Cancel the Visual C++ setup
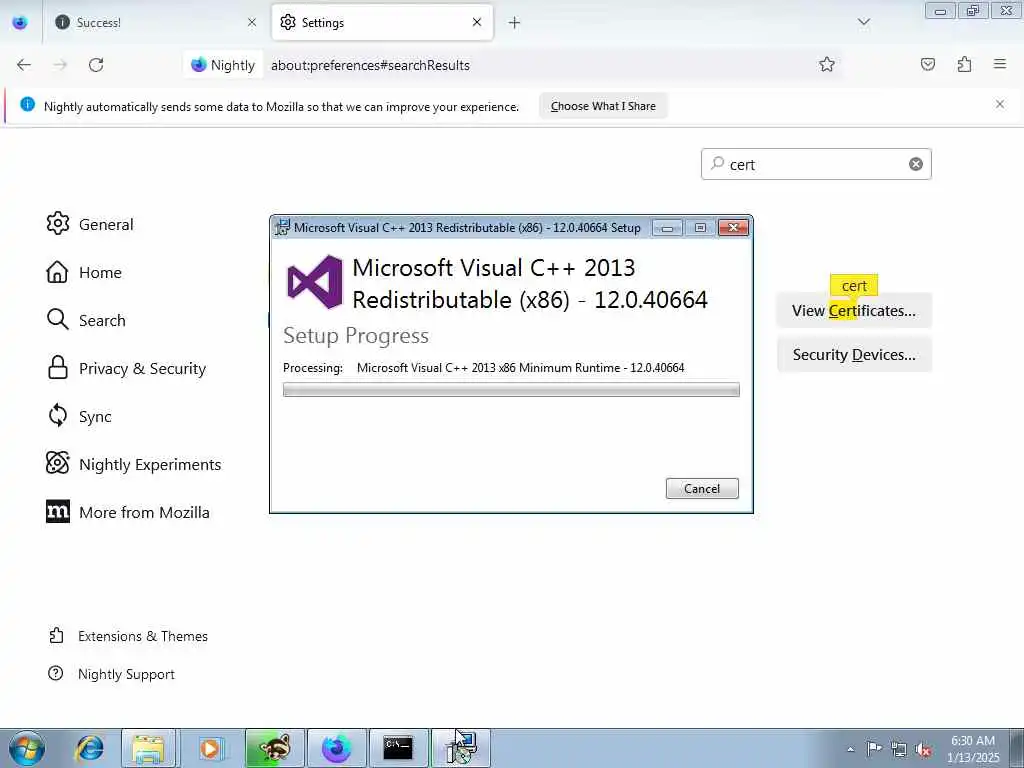The image size is (1024, 768). (702, 488)
